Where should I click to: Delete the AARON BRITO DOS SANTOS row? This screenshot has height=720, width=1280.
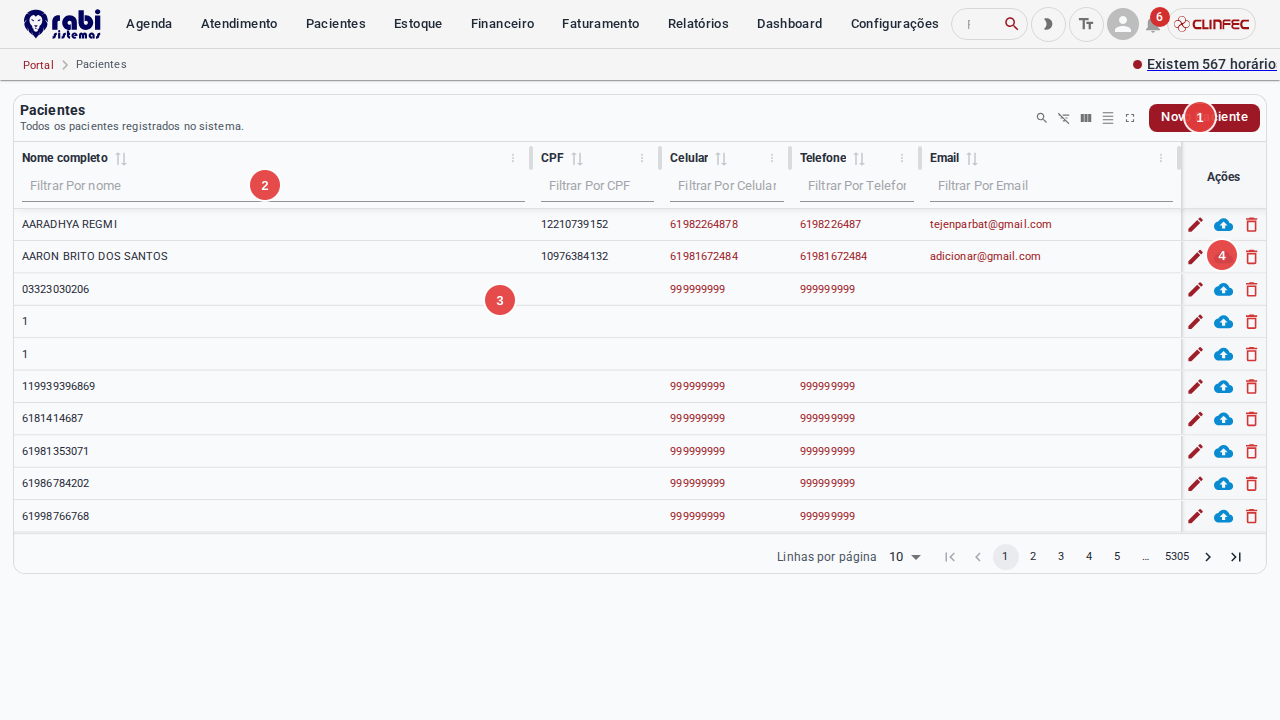coord(1251,257)
